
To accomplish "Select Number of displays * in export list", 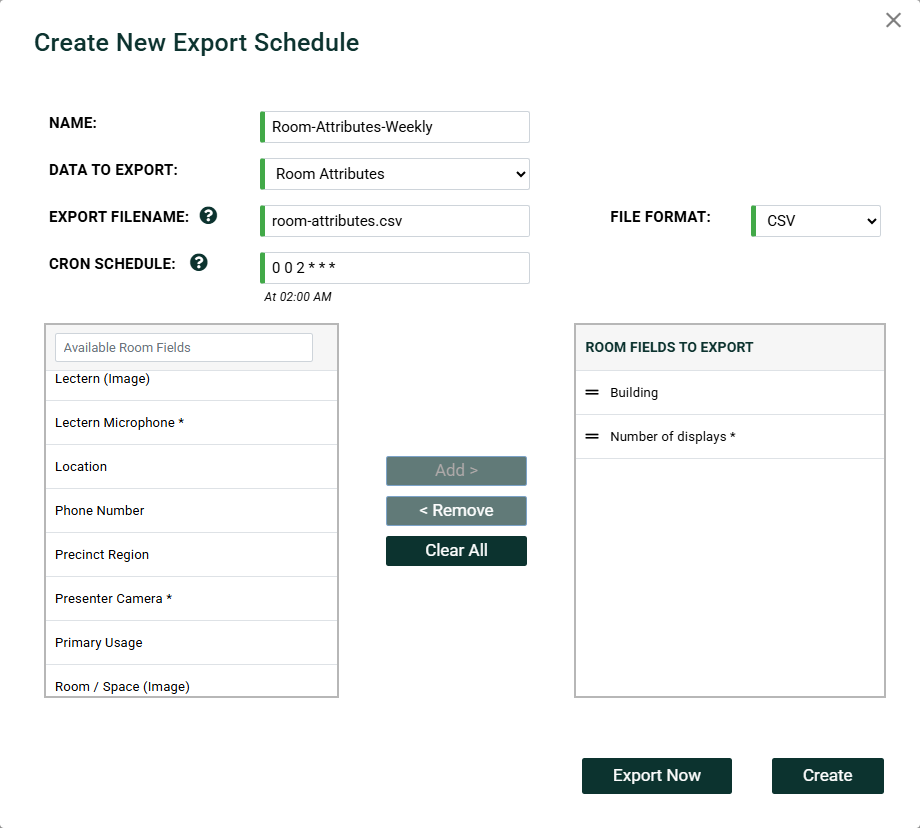I will (729, 437).
